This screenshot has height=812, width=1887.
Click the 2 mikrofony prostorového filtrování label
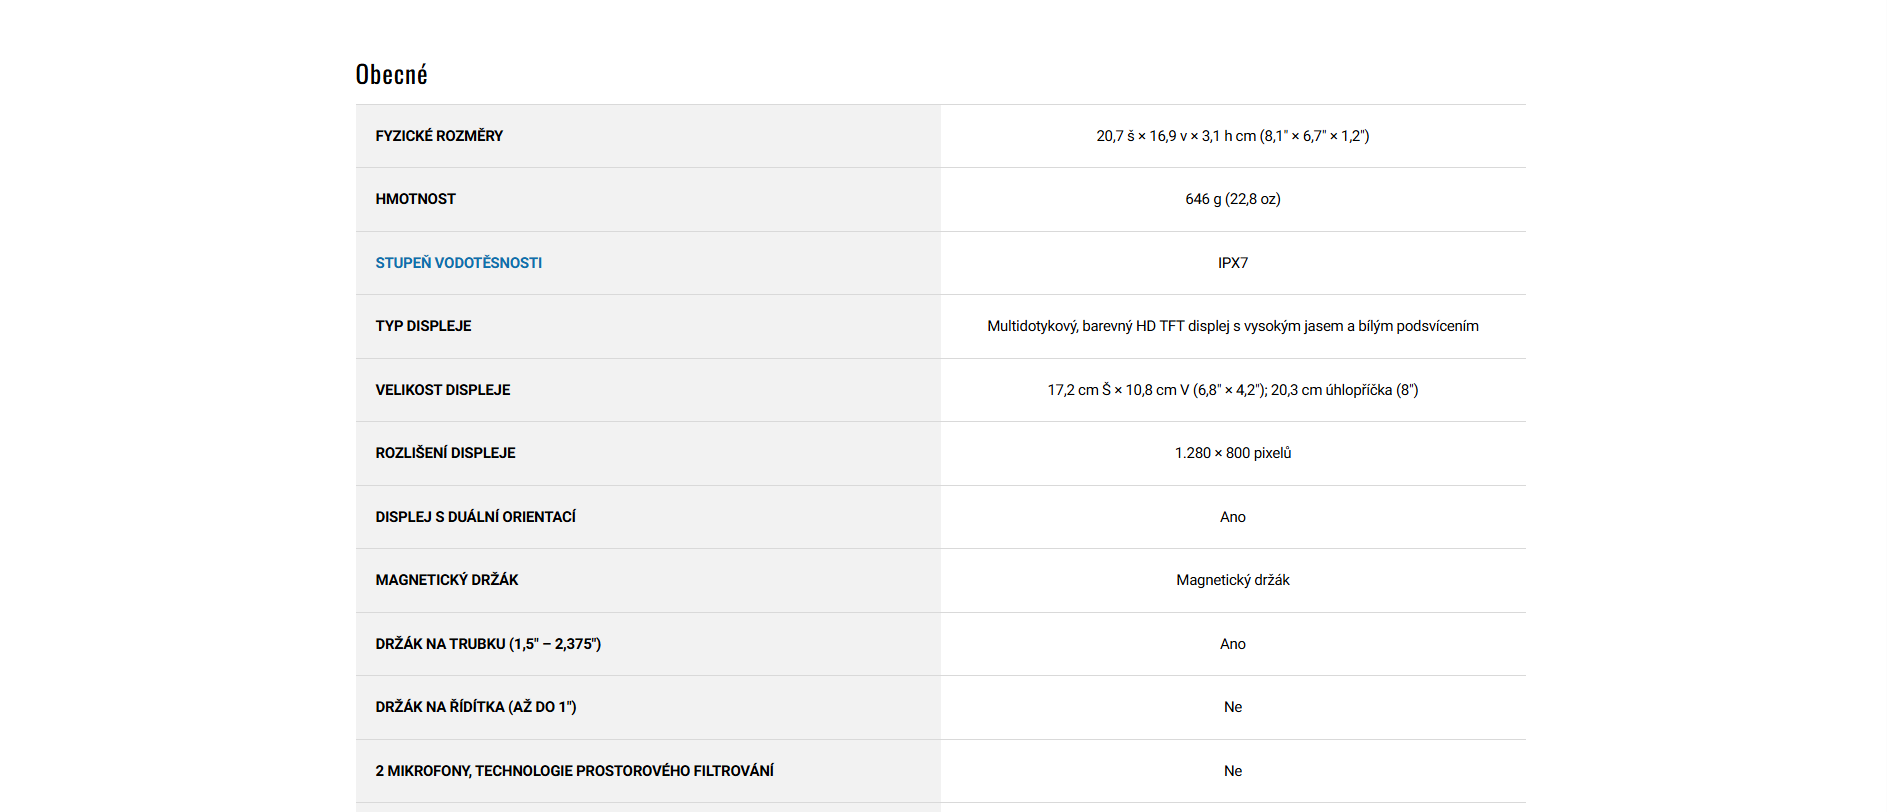pos(574,771)
